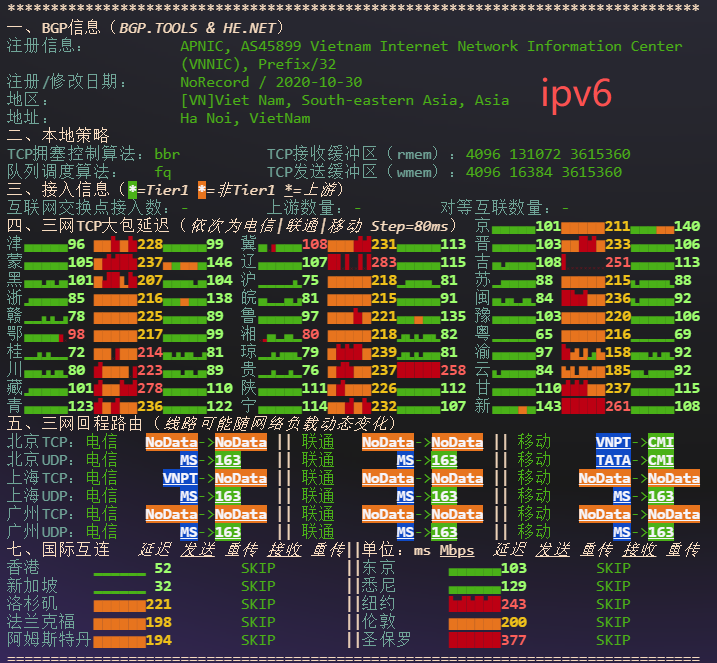Click the red '377' latency for 圣保罗
The image size is (717, 663).
pos(514,640)
